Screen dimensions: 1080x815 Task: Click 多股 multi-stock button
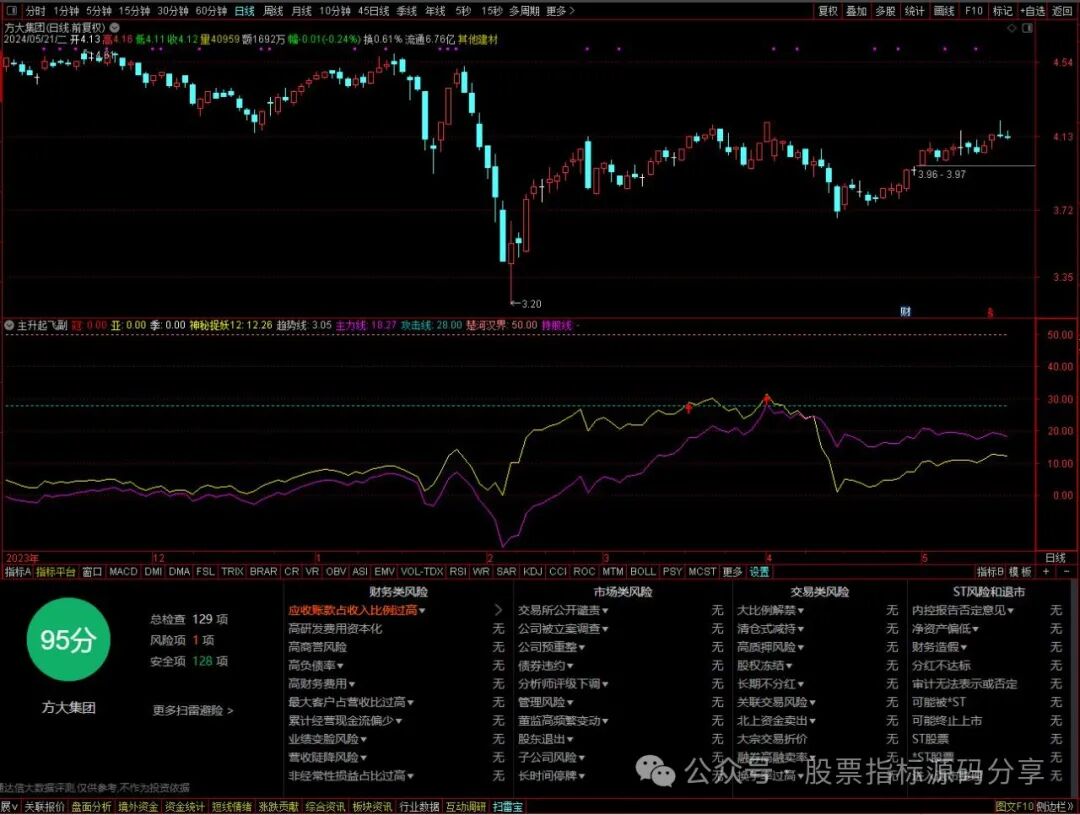(885, 11)
